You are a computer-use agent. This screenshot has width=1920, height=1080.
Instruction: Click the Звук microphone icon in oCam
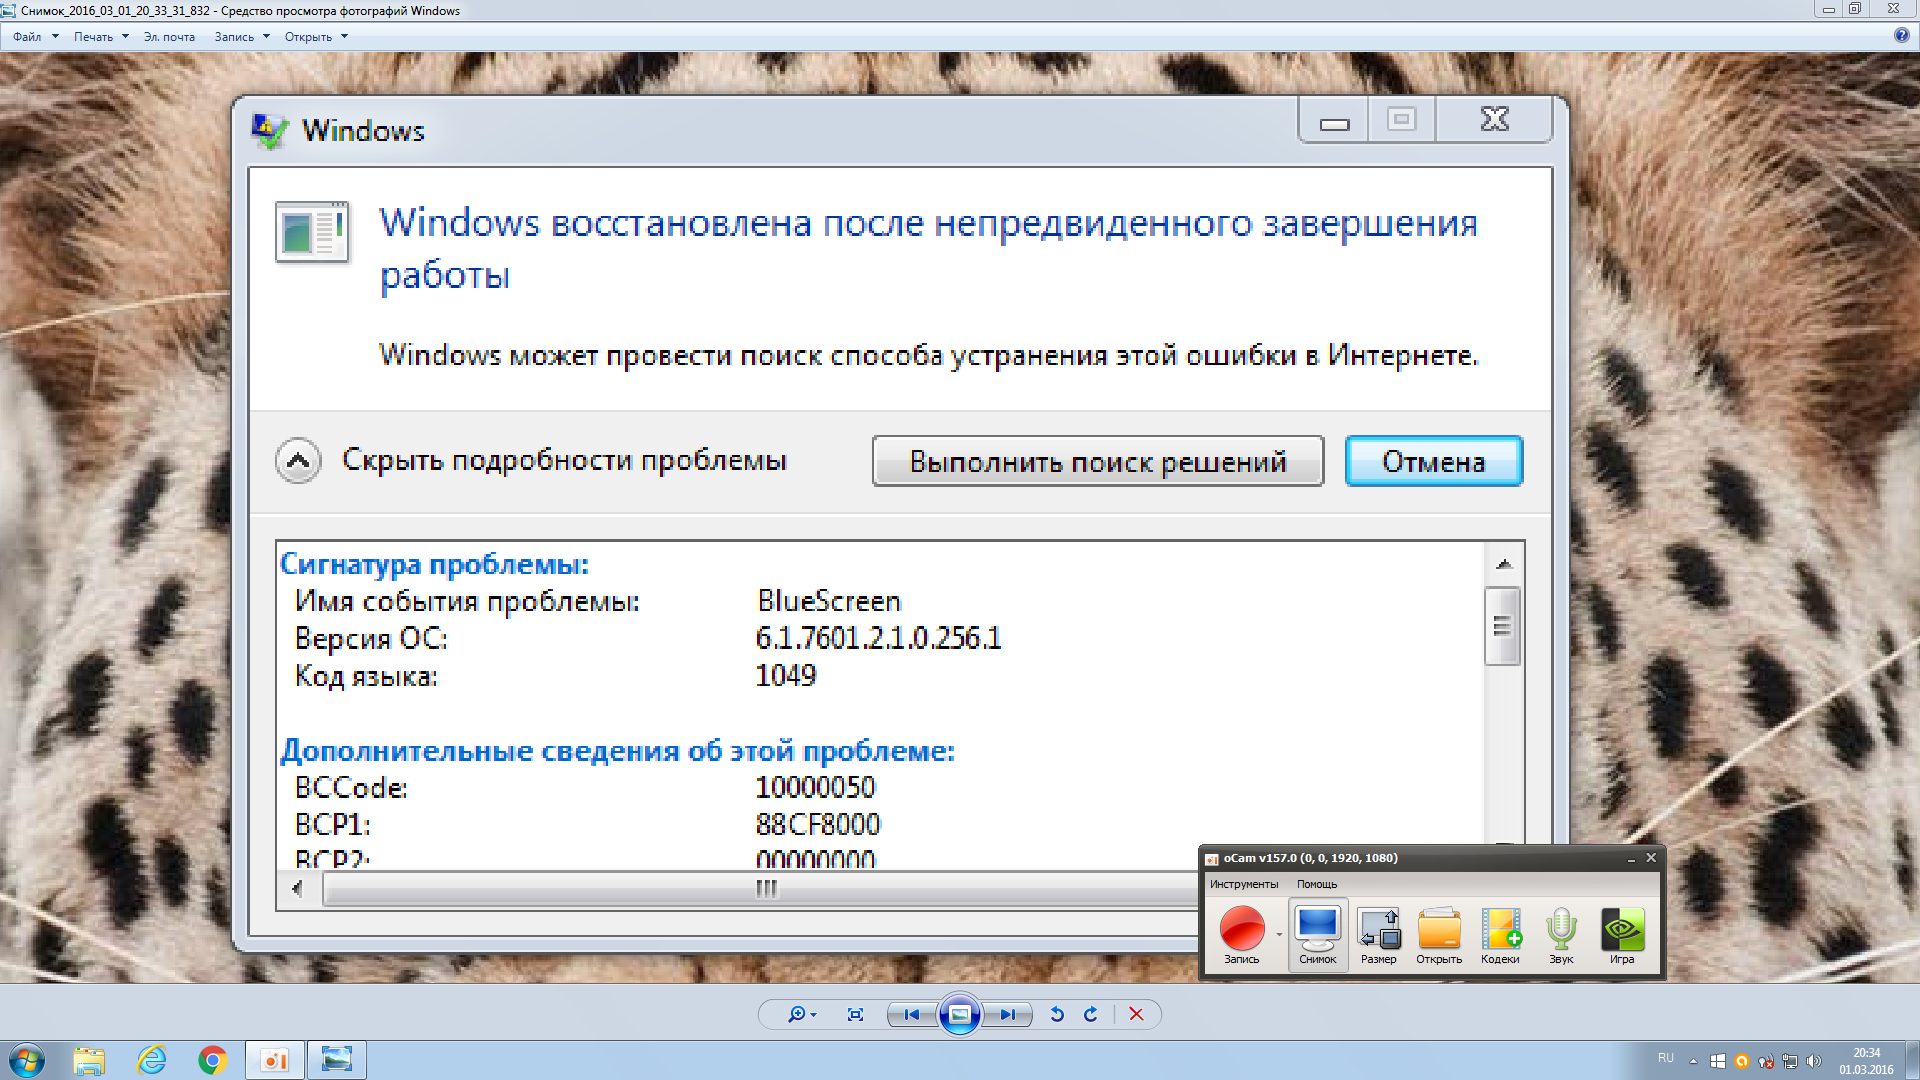pyautogui.click(x=1561, y=935)
